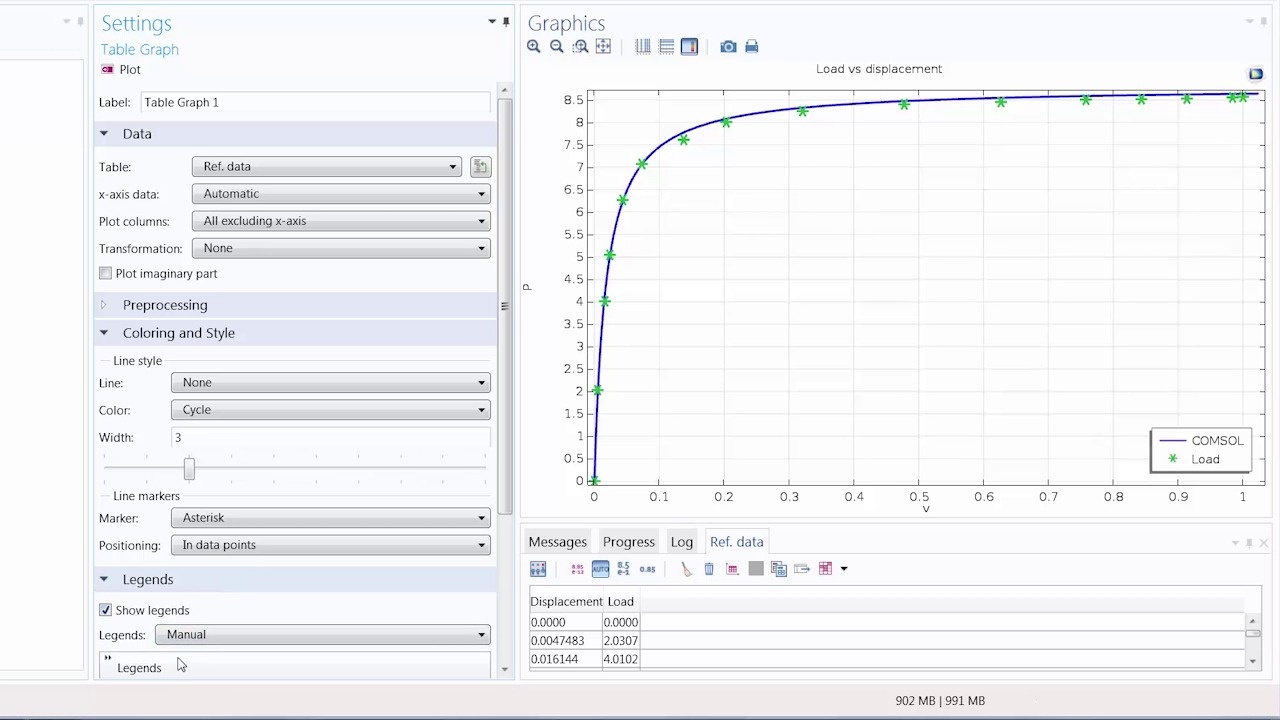Activate the zoom box tool
Viewport: 1280px width, 720px height.
[x=580, y=47]
